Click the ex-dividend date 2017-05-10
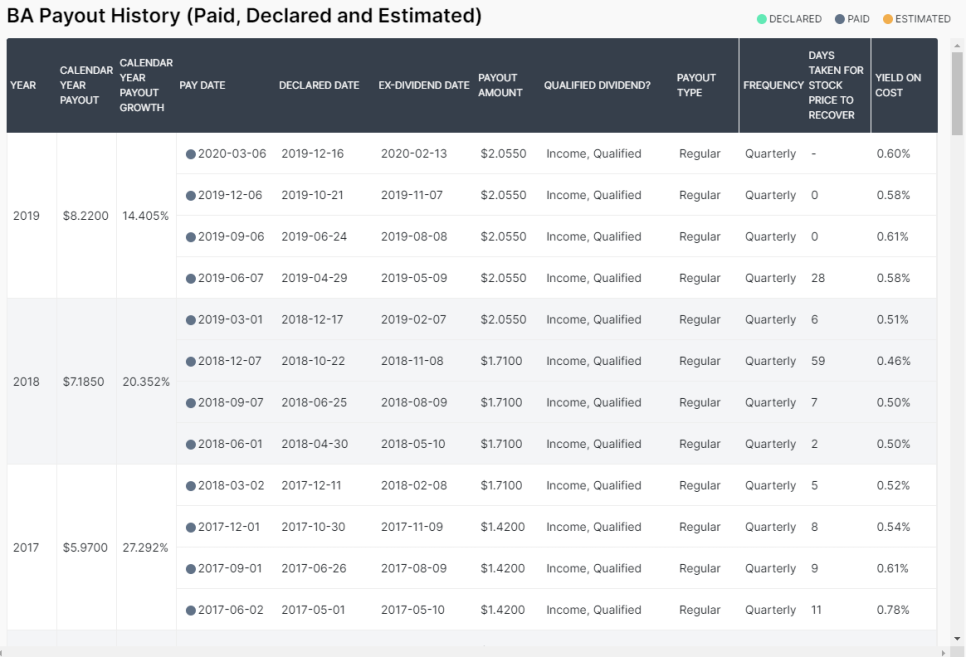 tap(412, 610)
